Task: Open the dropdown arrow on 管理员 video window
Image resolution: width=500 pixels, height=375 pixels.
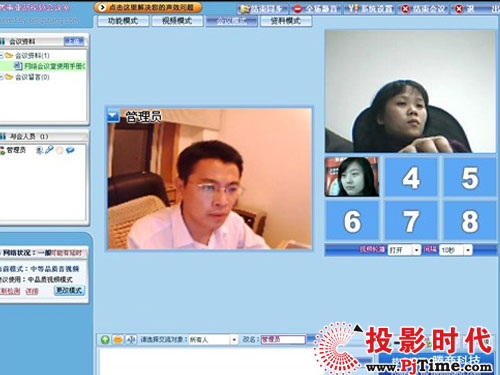Action: [x=113, y=116]
